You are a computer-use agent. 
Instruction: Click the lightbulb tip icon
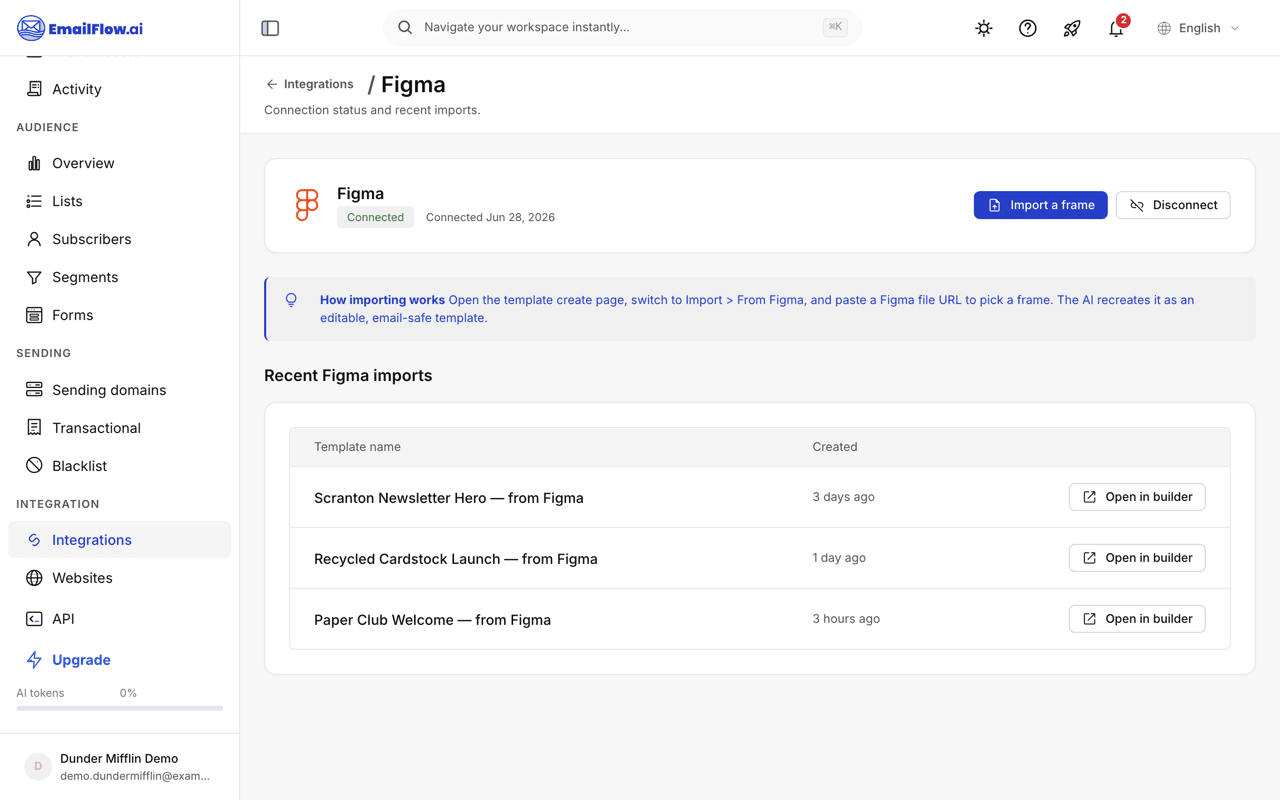point(291,300)
